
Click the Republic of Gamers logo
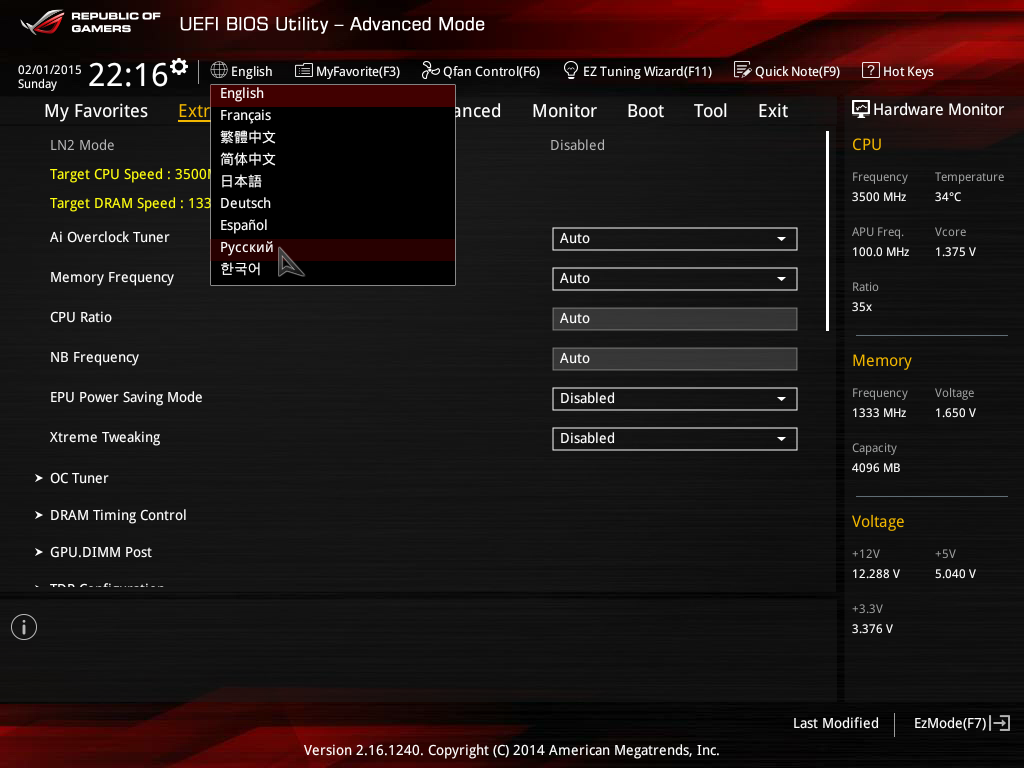(90, 23)
